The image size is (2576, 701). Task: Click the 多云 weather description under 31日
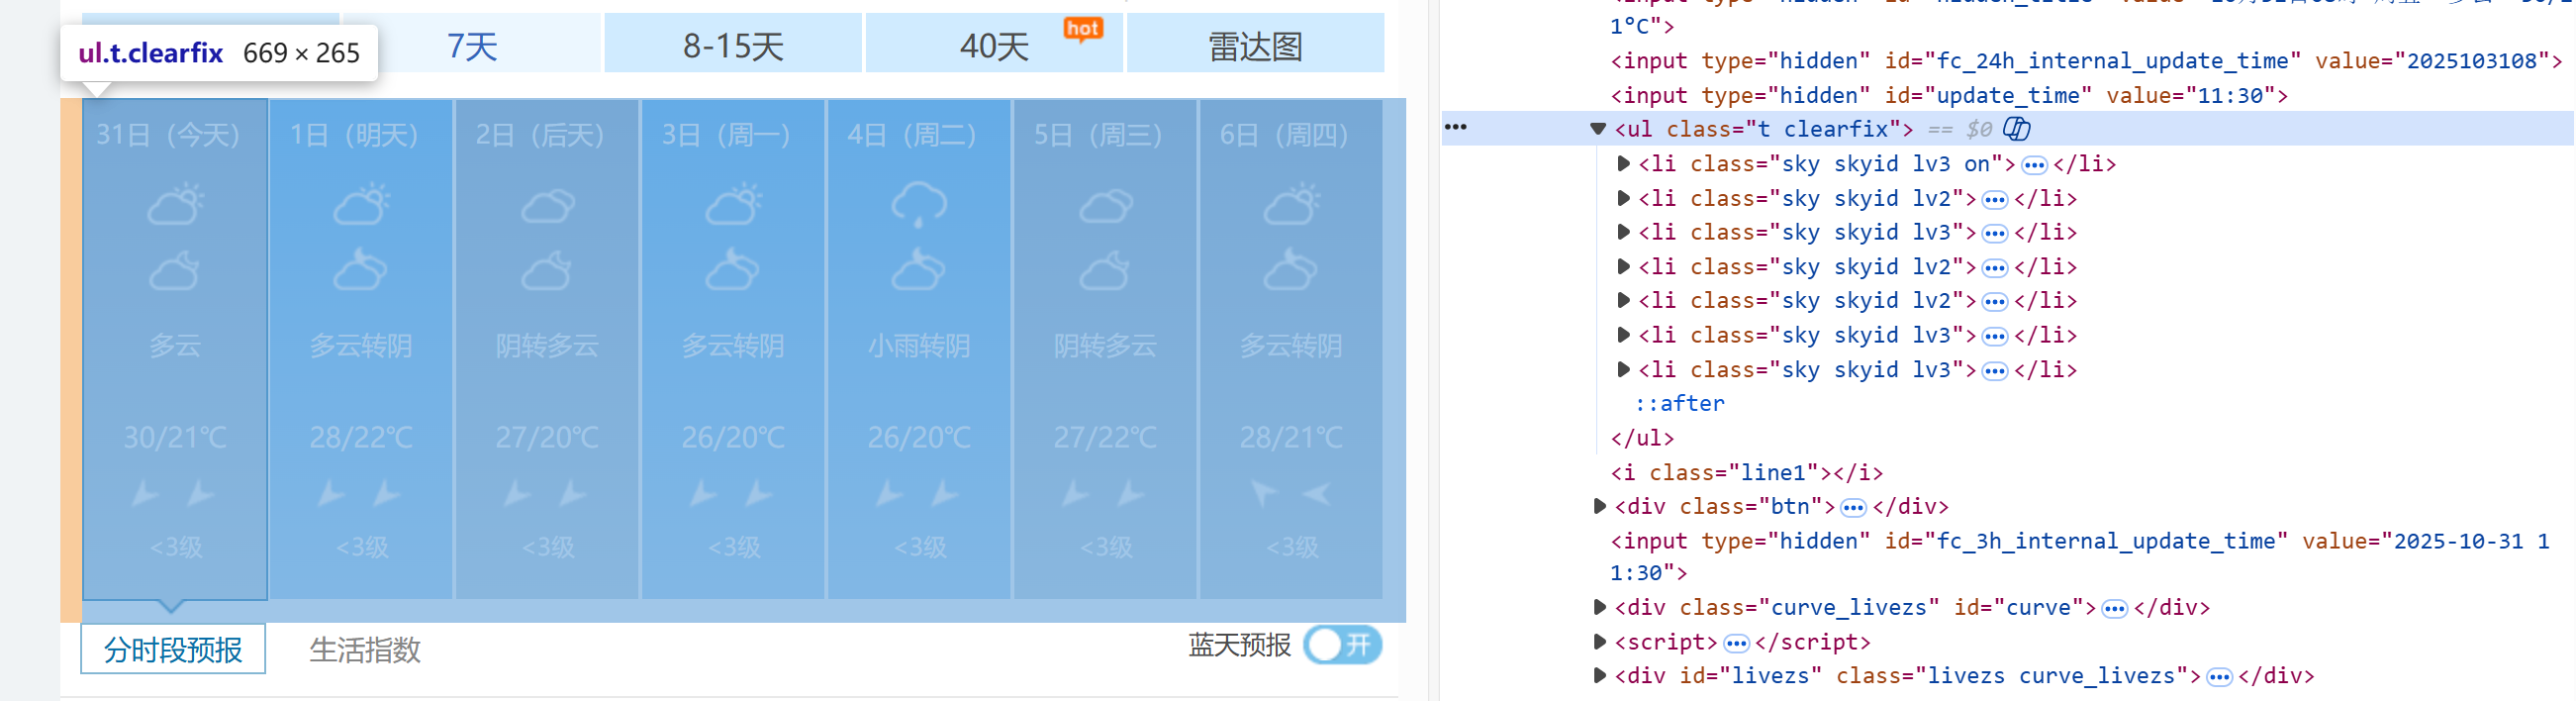[175, 346]
